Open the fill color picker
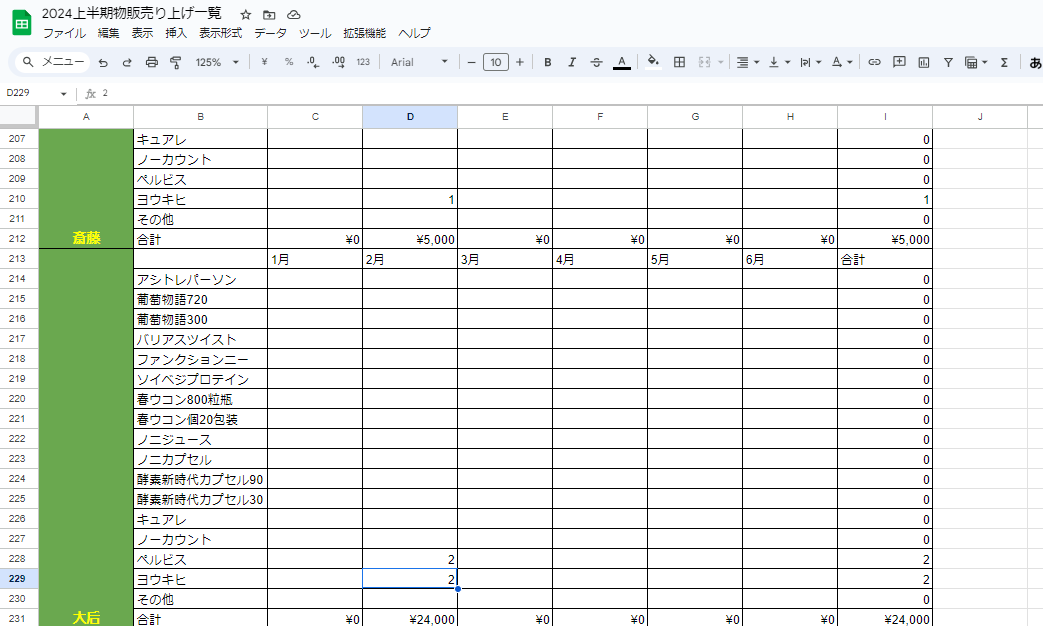 653,62
